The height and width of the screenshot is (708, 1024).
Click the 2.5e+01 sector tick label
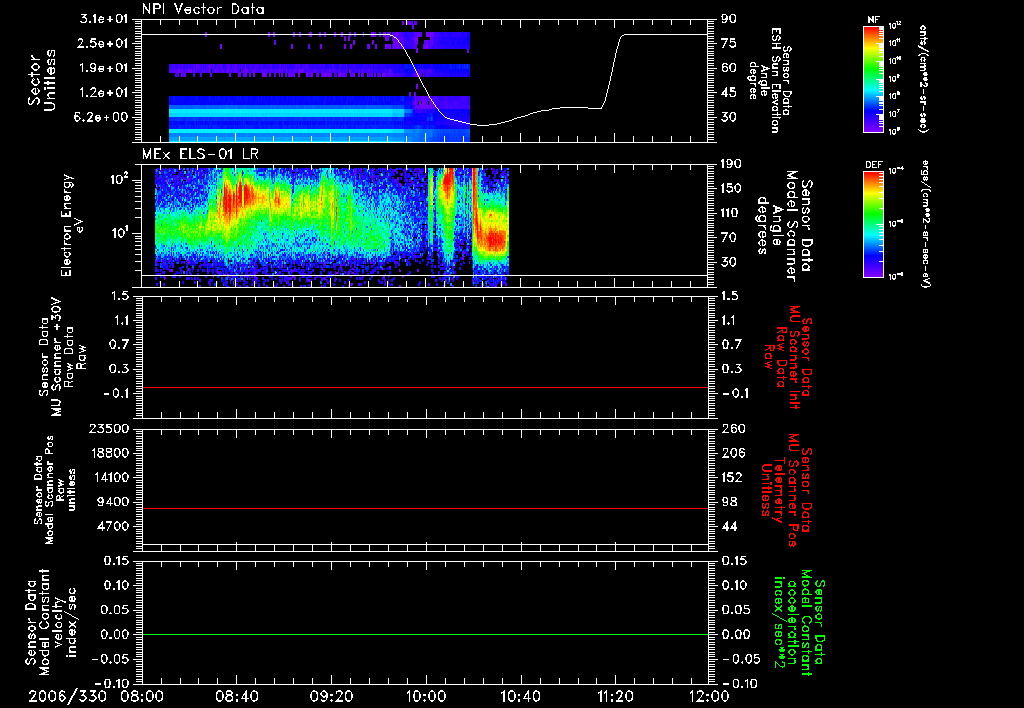pyautogui.click(x=104, y=43)
